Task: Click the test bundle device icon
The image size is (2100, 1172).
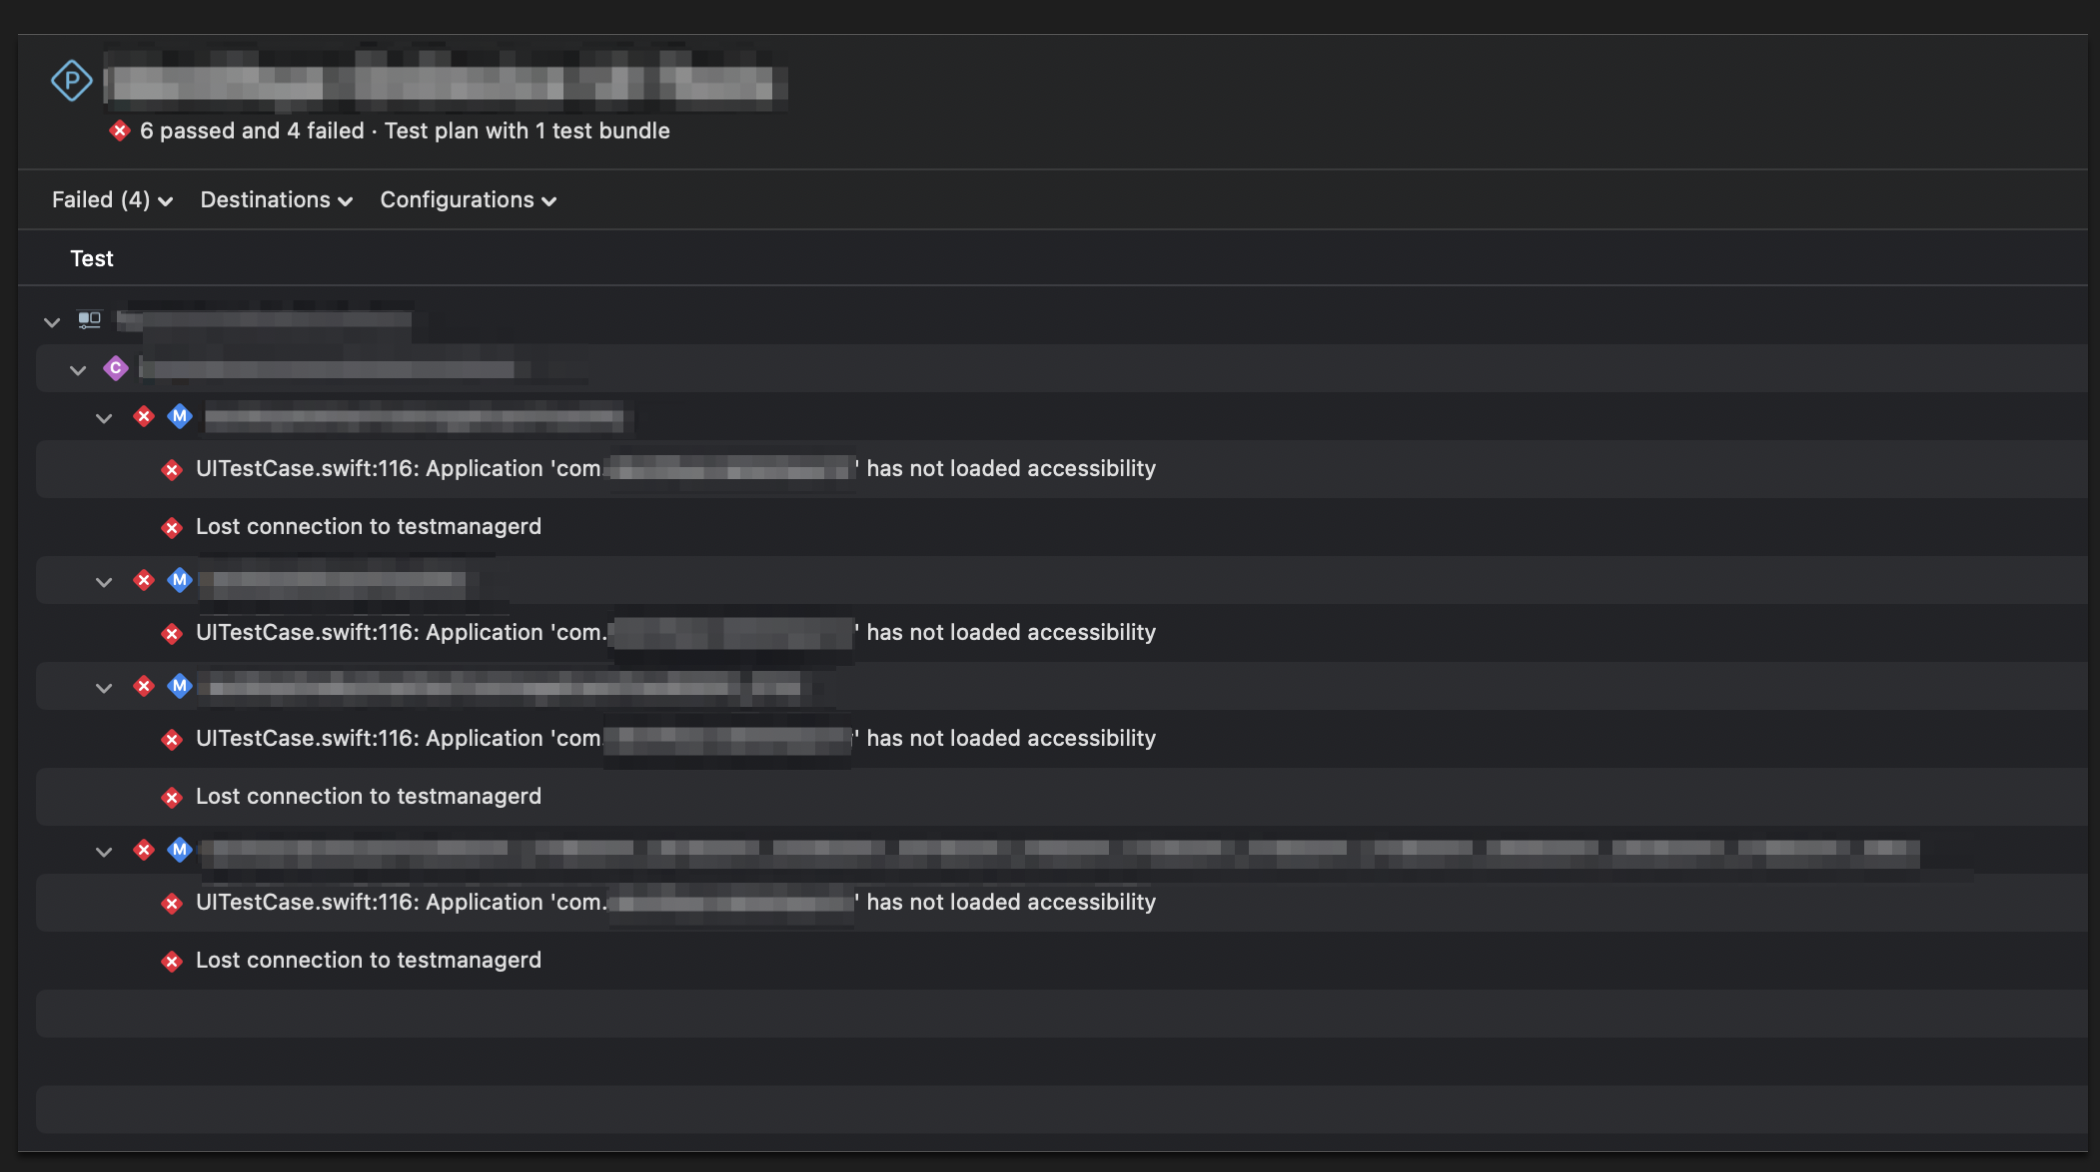Action: click(x=90, y=320)
